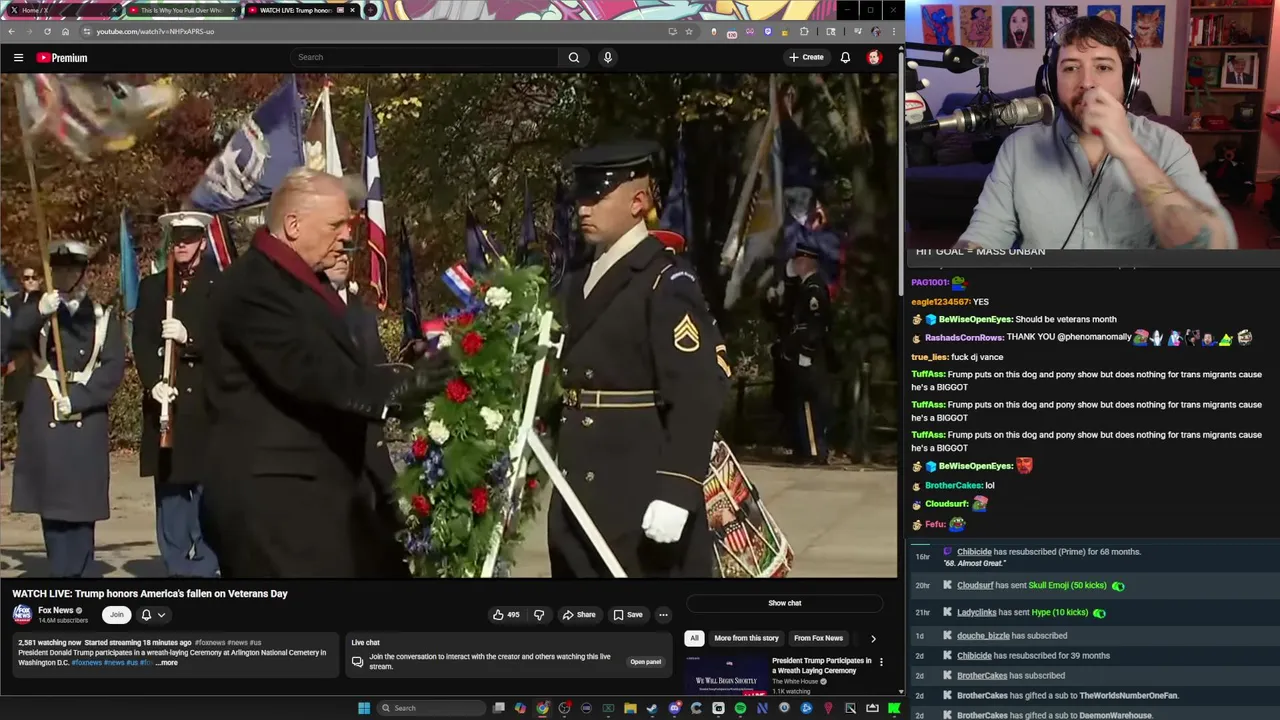The width and height of the screenshot is (1280, 720).
Task: Click the Windows taskbar search box
Action: [430, 708]
